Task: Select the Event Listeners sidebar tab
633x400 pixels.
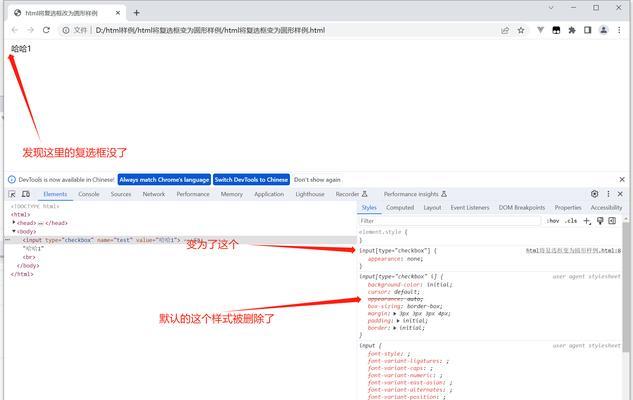Action: click(470, 207)
